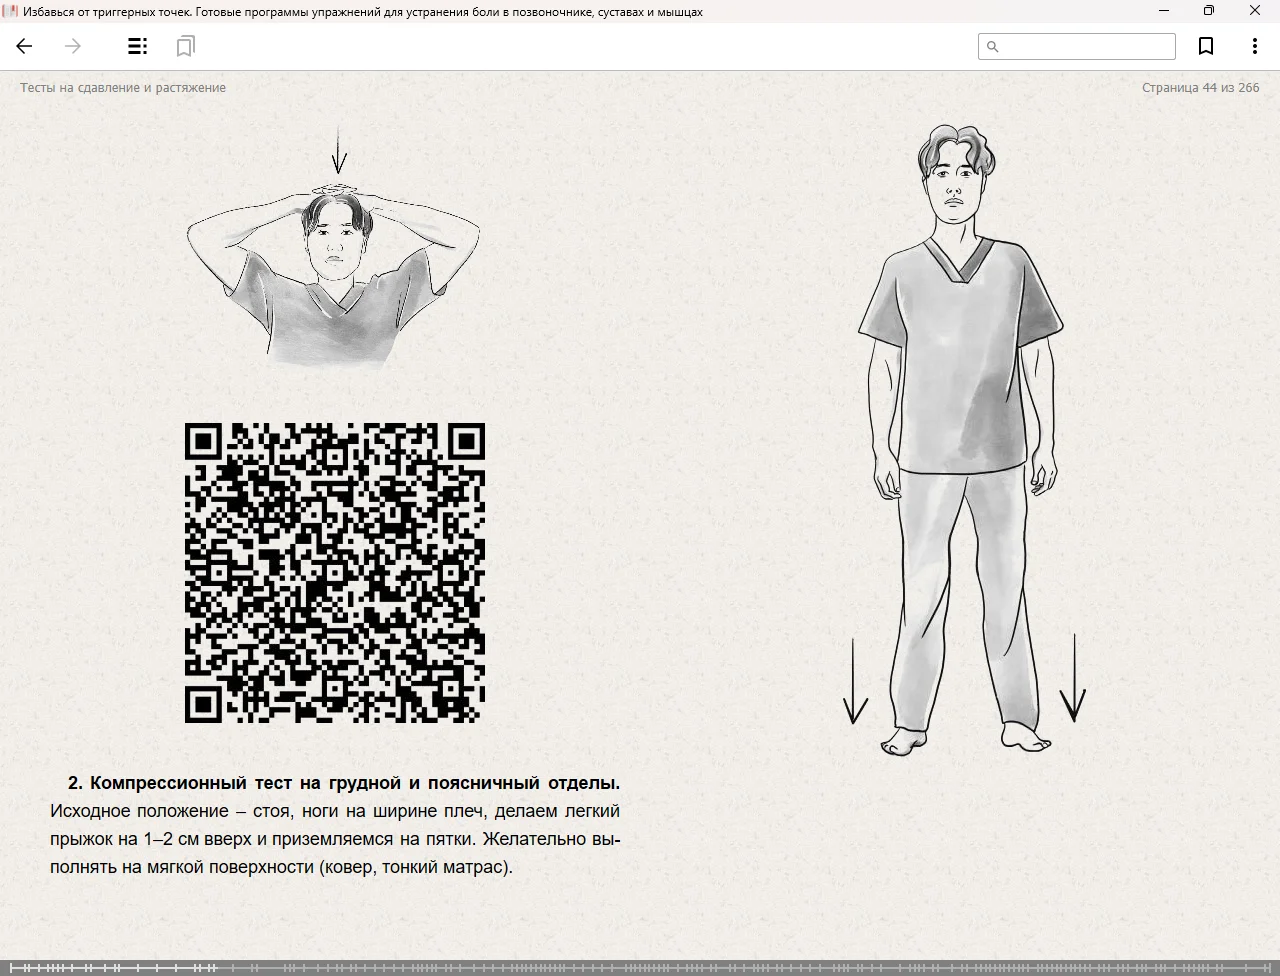The width and height of the screenshot is (1280, 976).
Task: Click the app icon in title bar
Action: click(11, 11)
